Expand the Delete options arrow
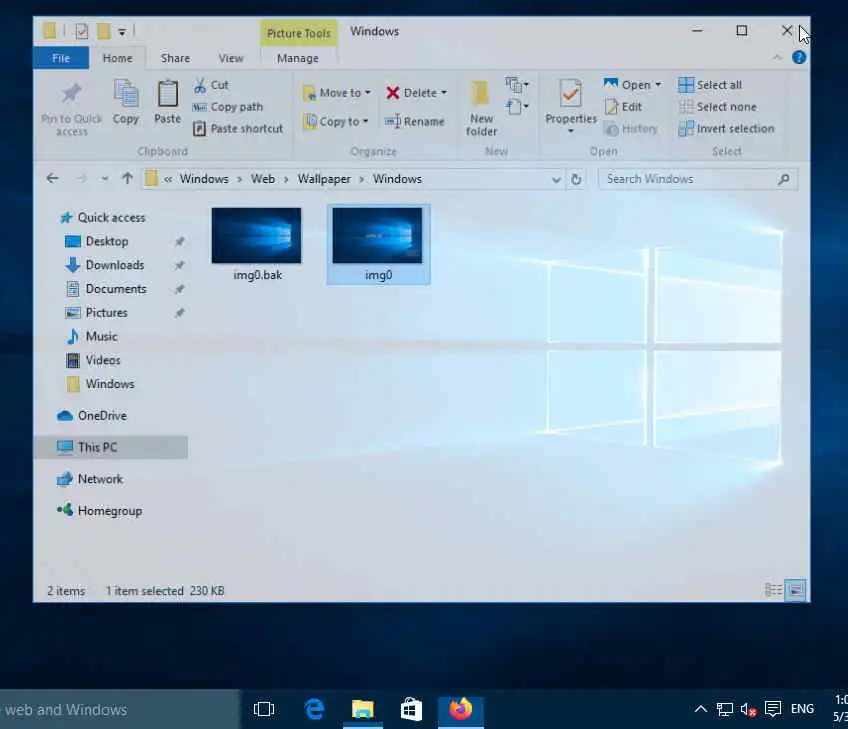848x729 pixels. pyautogui.click(x=444, y=93)
